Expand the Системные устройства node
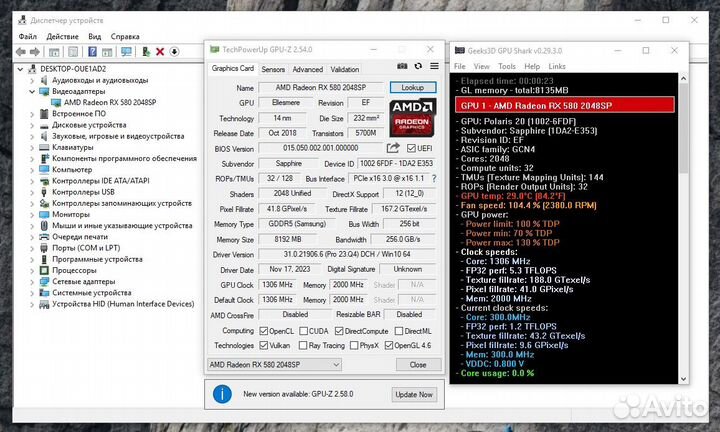720x432 pixels. [x=32, y=293]
